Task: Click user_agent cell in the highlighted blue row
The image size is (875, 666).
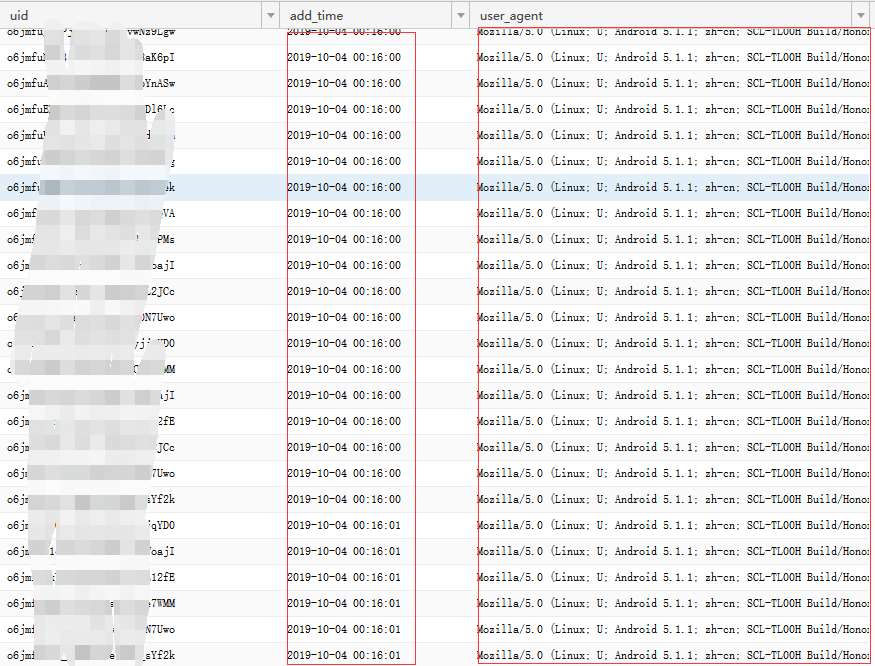Action: (x=672, y=187)
